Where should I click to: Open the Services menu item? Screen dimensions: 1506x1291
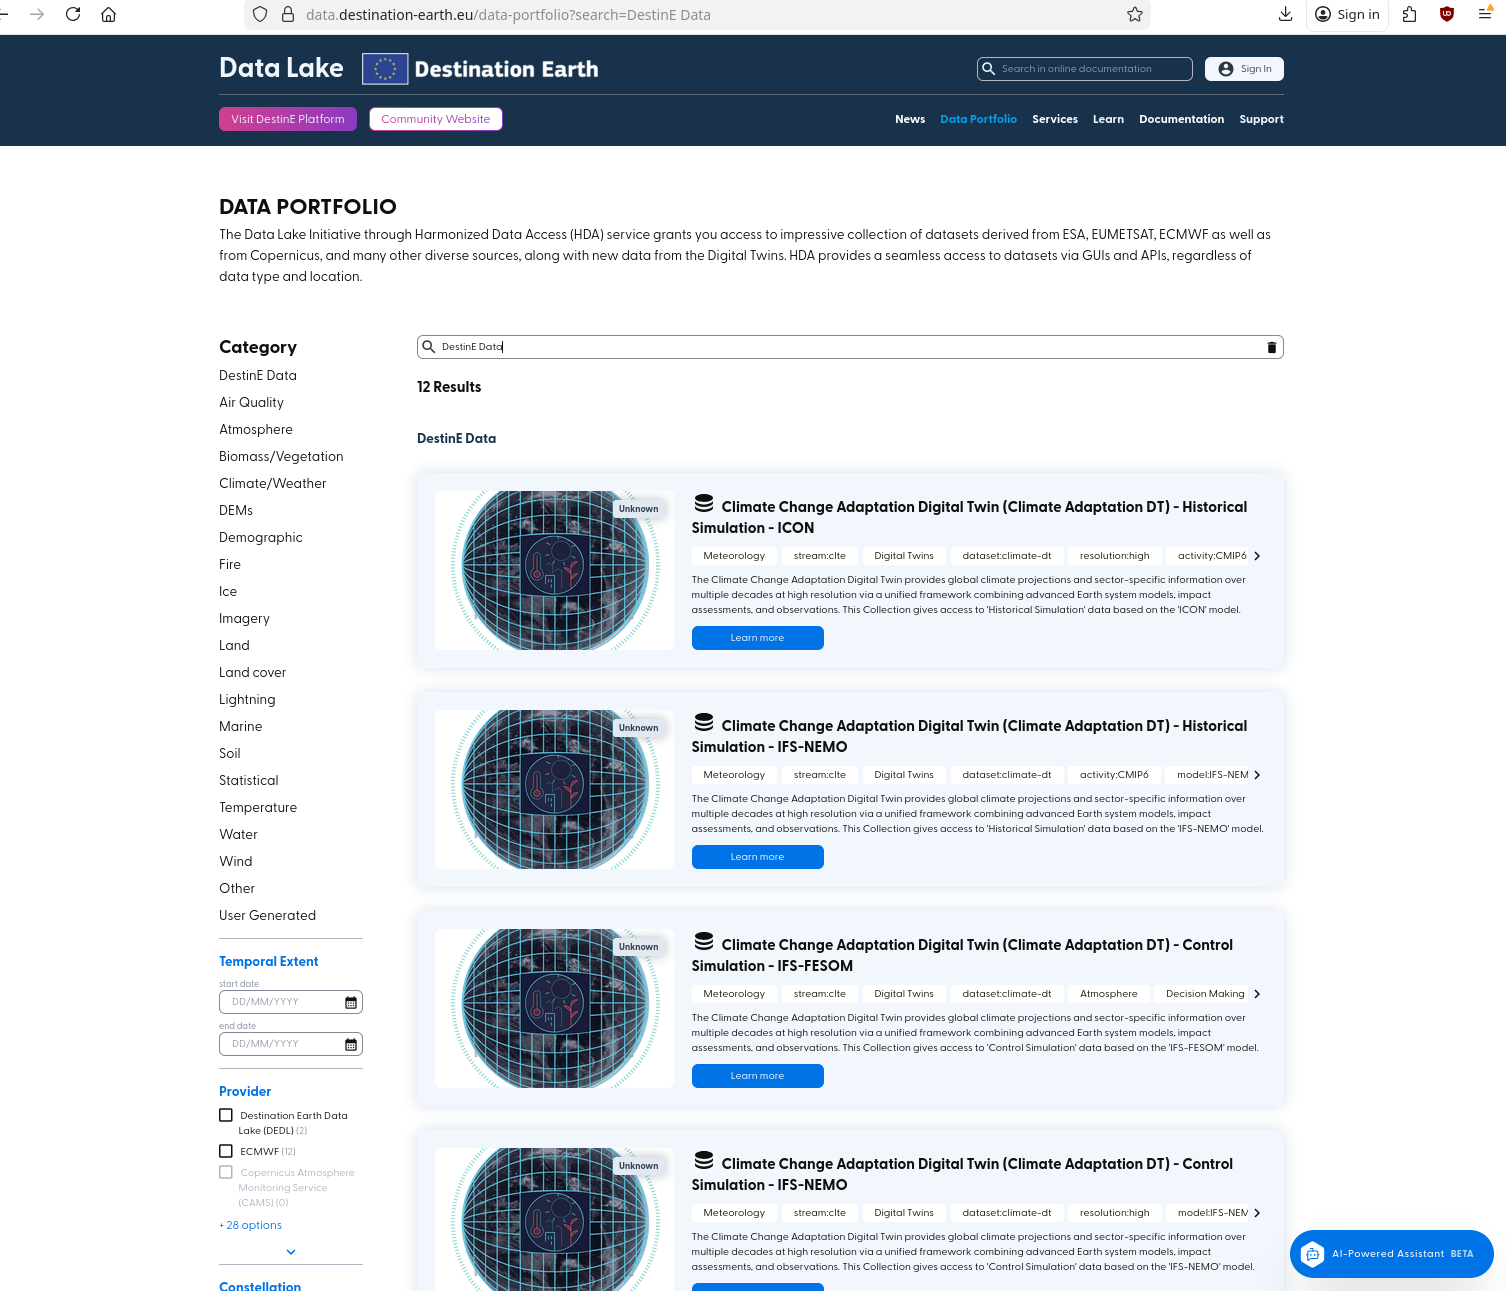pos(1054,119)
